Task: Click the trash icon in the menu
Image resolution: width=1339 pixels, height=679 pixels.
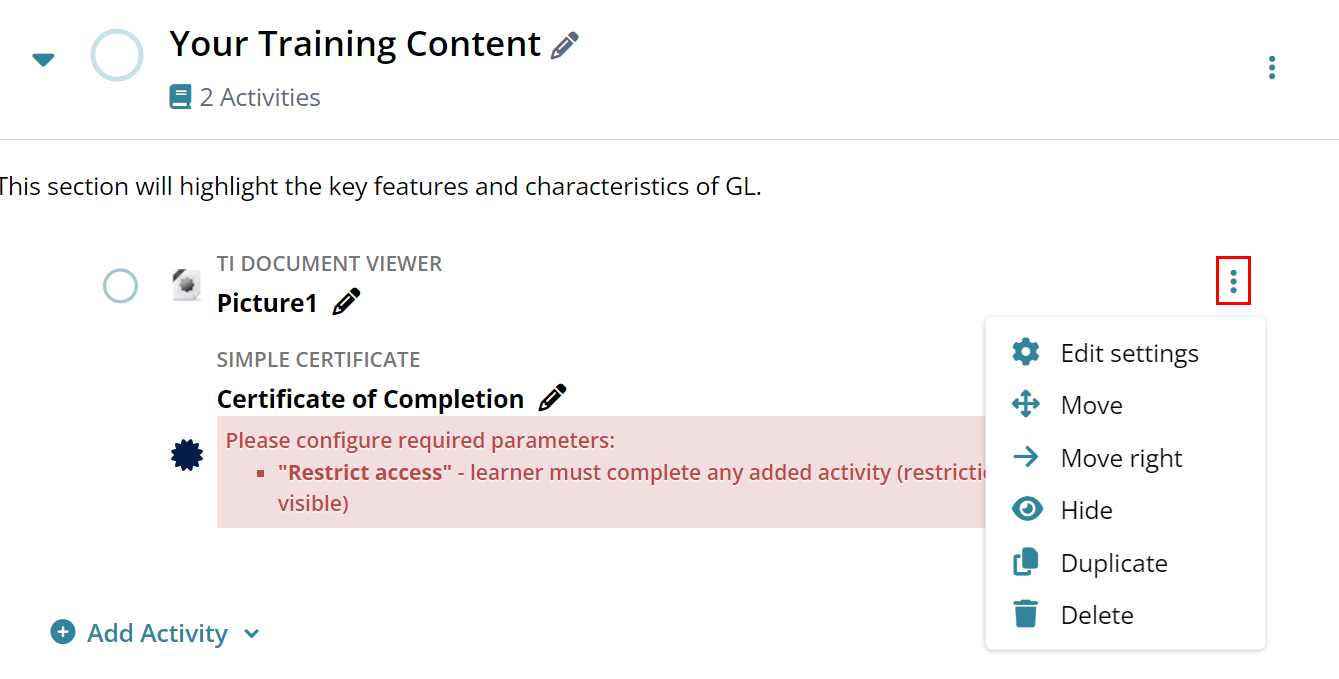Action: pyautogui.click(x=1026, y=614)
